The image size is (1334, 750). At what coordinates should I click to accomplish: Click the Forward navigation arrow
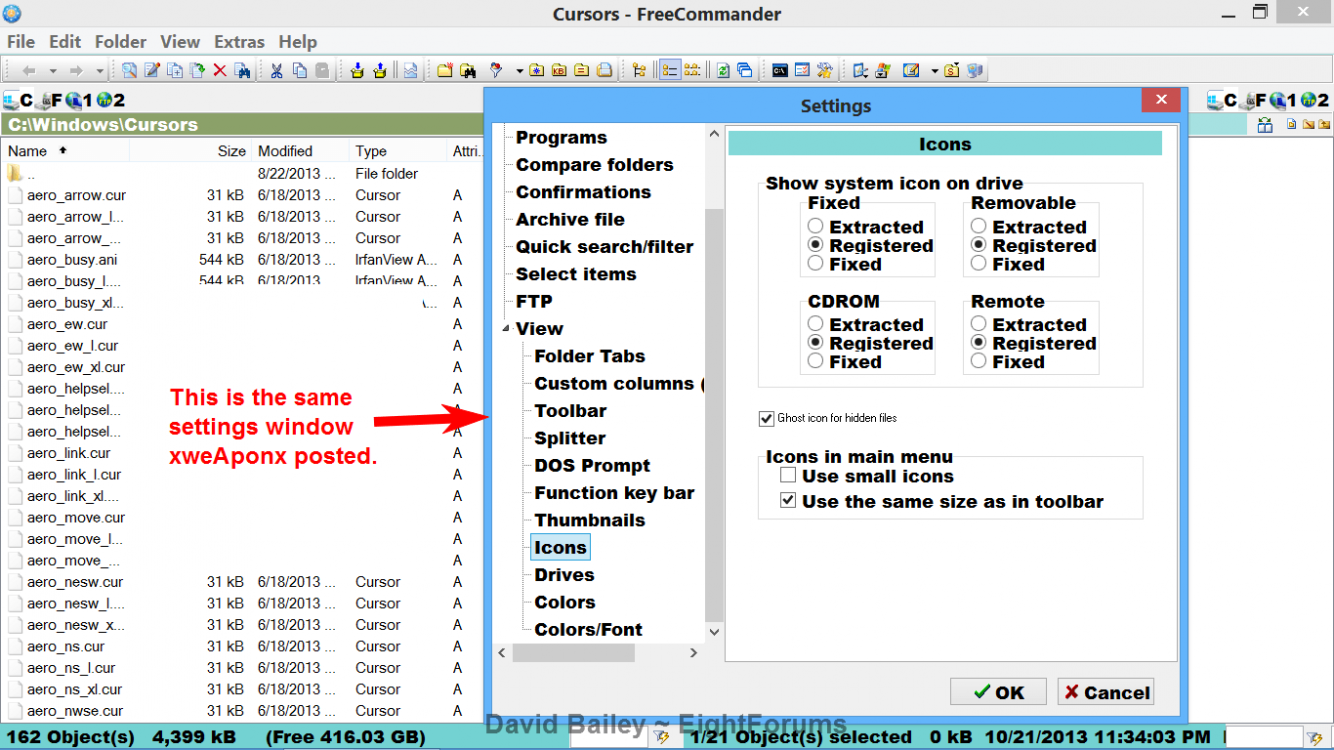coord(76,71)
